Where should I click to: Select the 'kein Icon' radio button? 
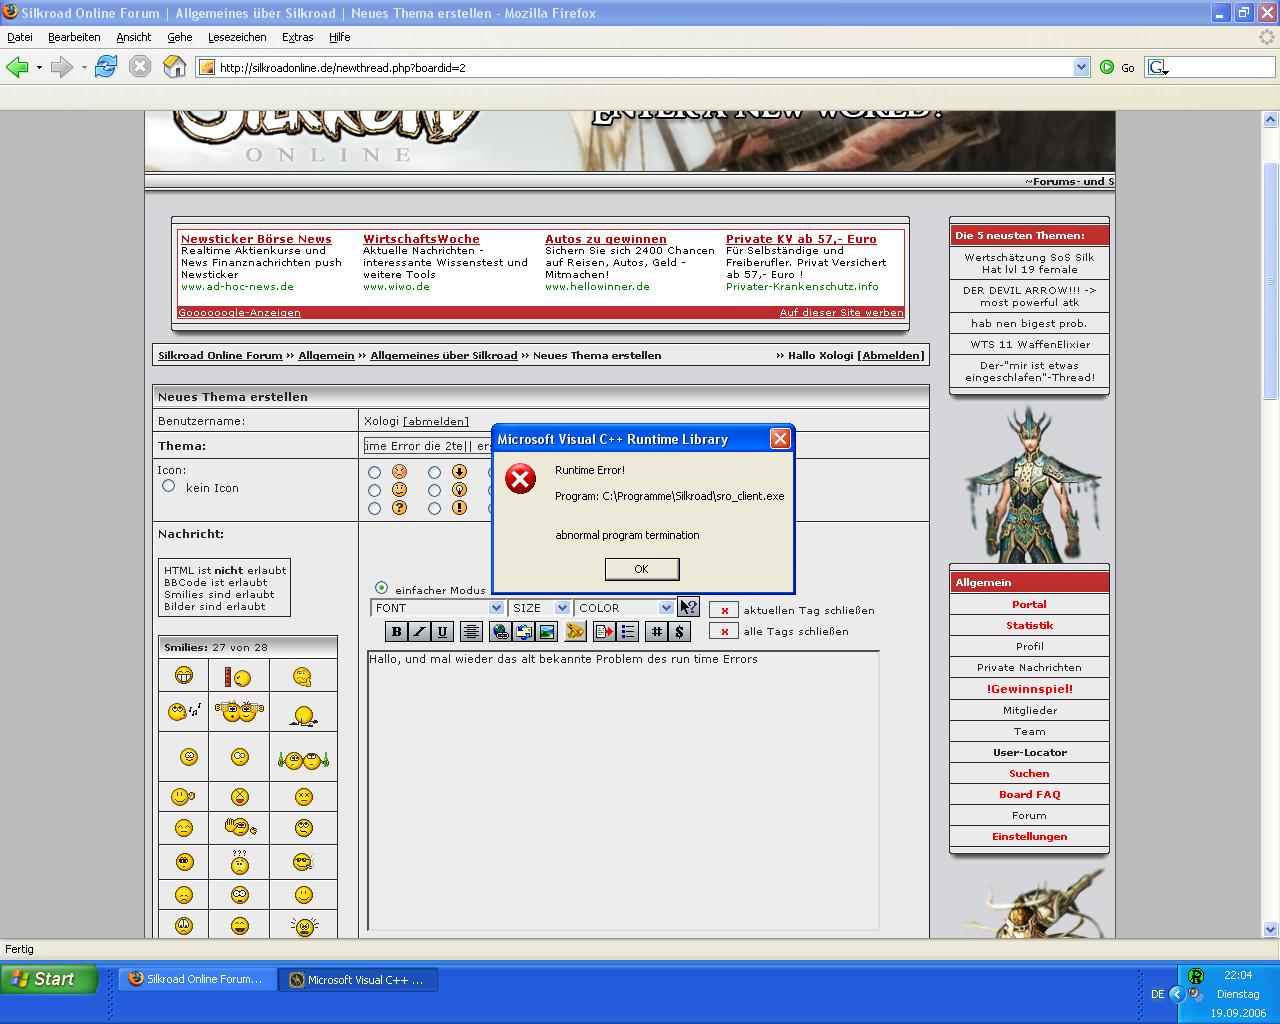tap(168, 486)
